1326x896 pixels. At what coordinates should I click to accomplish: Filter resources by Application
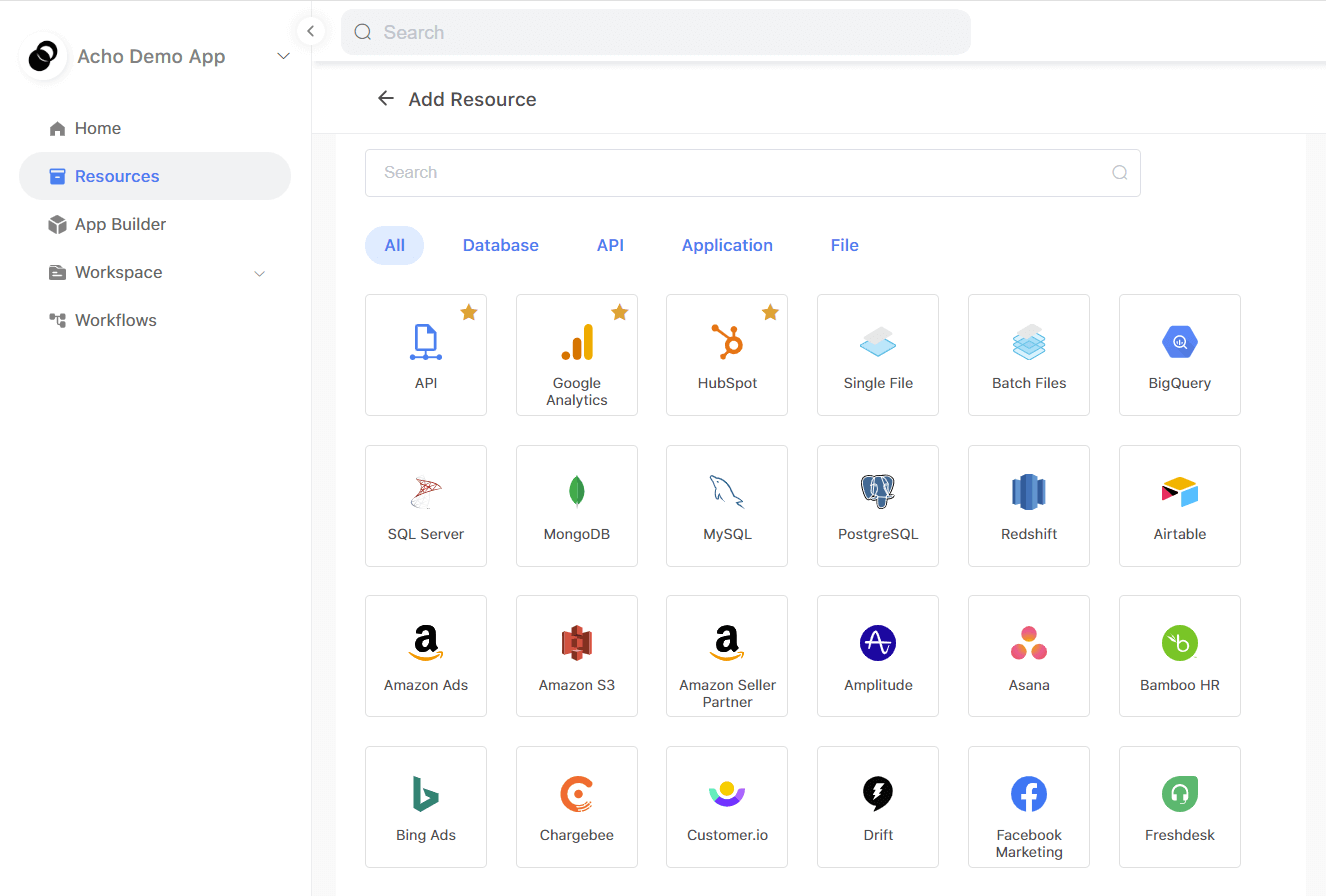727,245
